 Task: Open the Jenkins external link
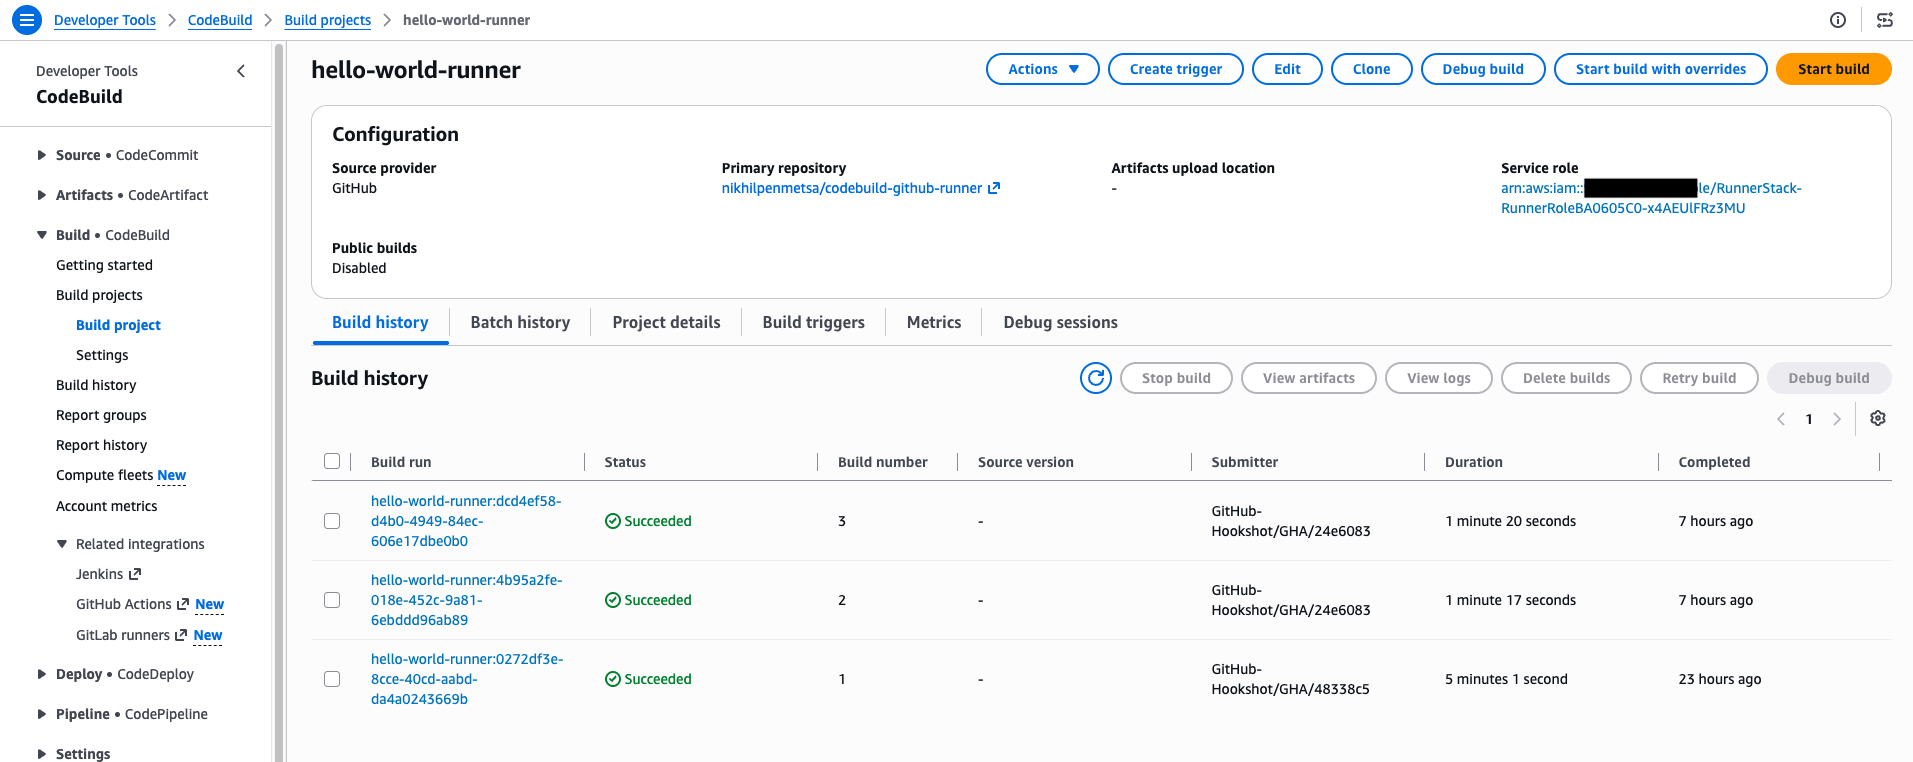[109, 574]
